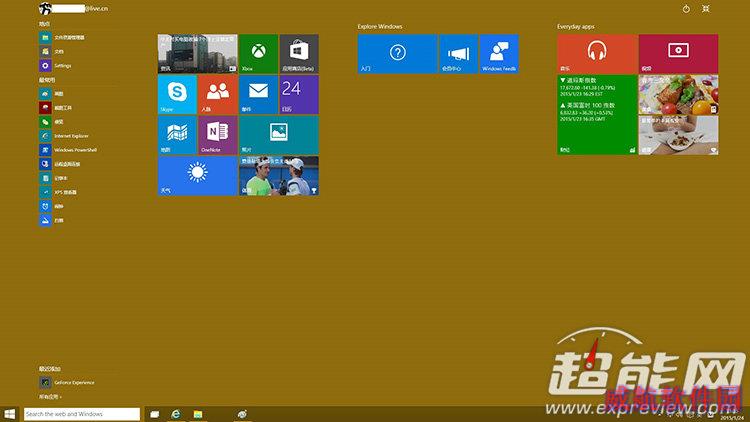This screenshot has height=422, width=750.
Task: Open the Mail tile
Action: click(258, 94)
